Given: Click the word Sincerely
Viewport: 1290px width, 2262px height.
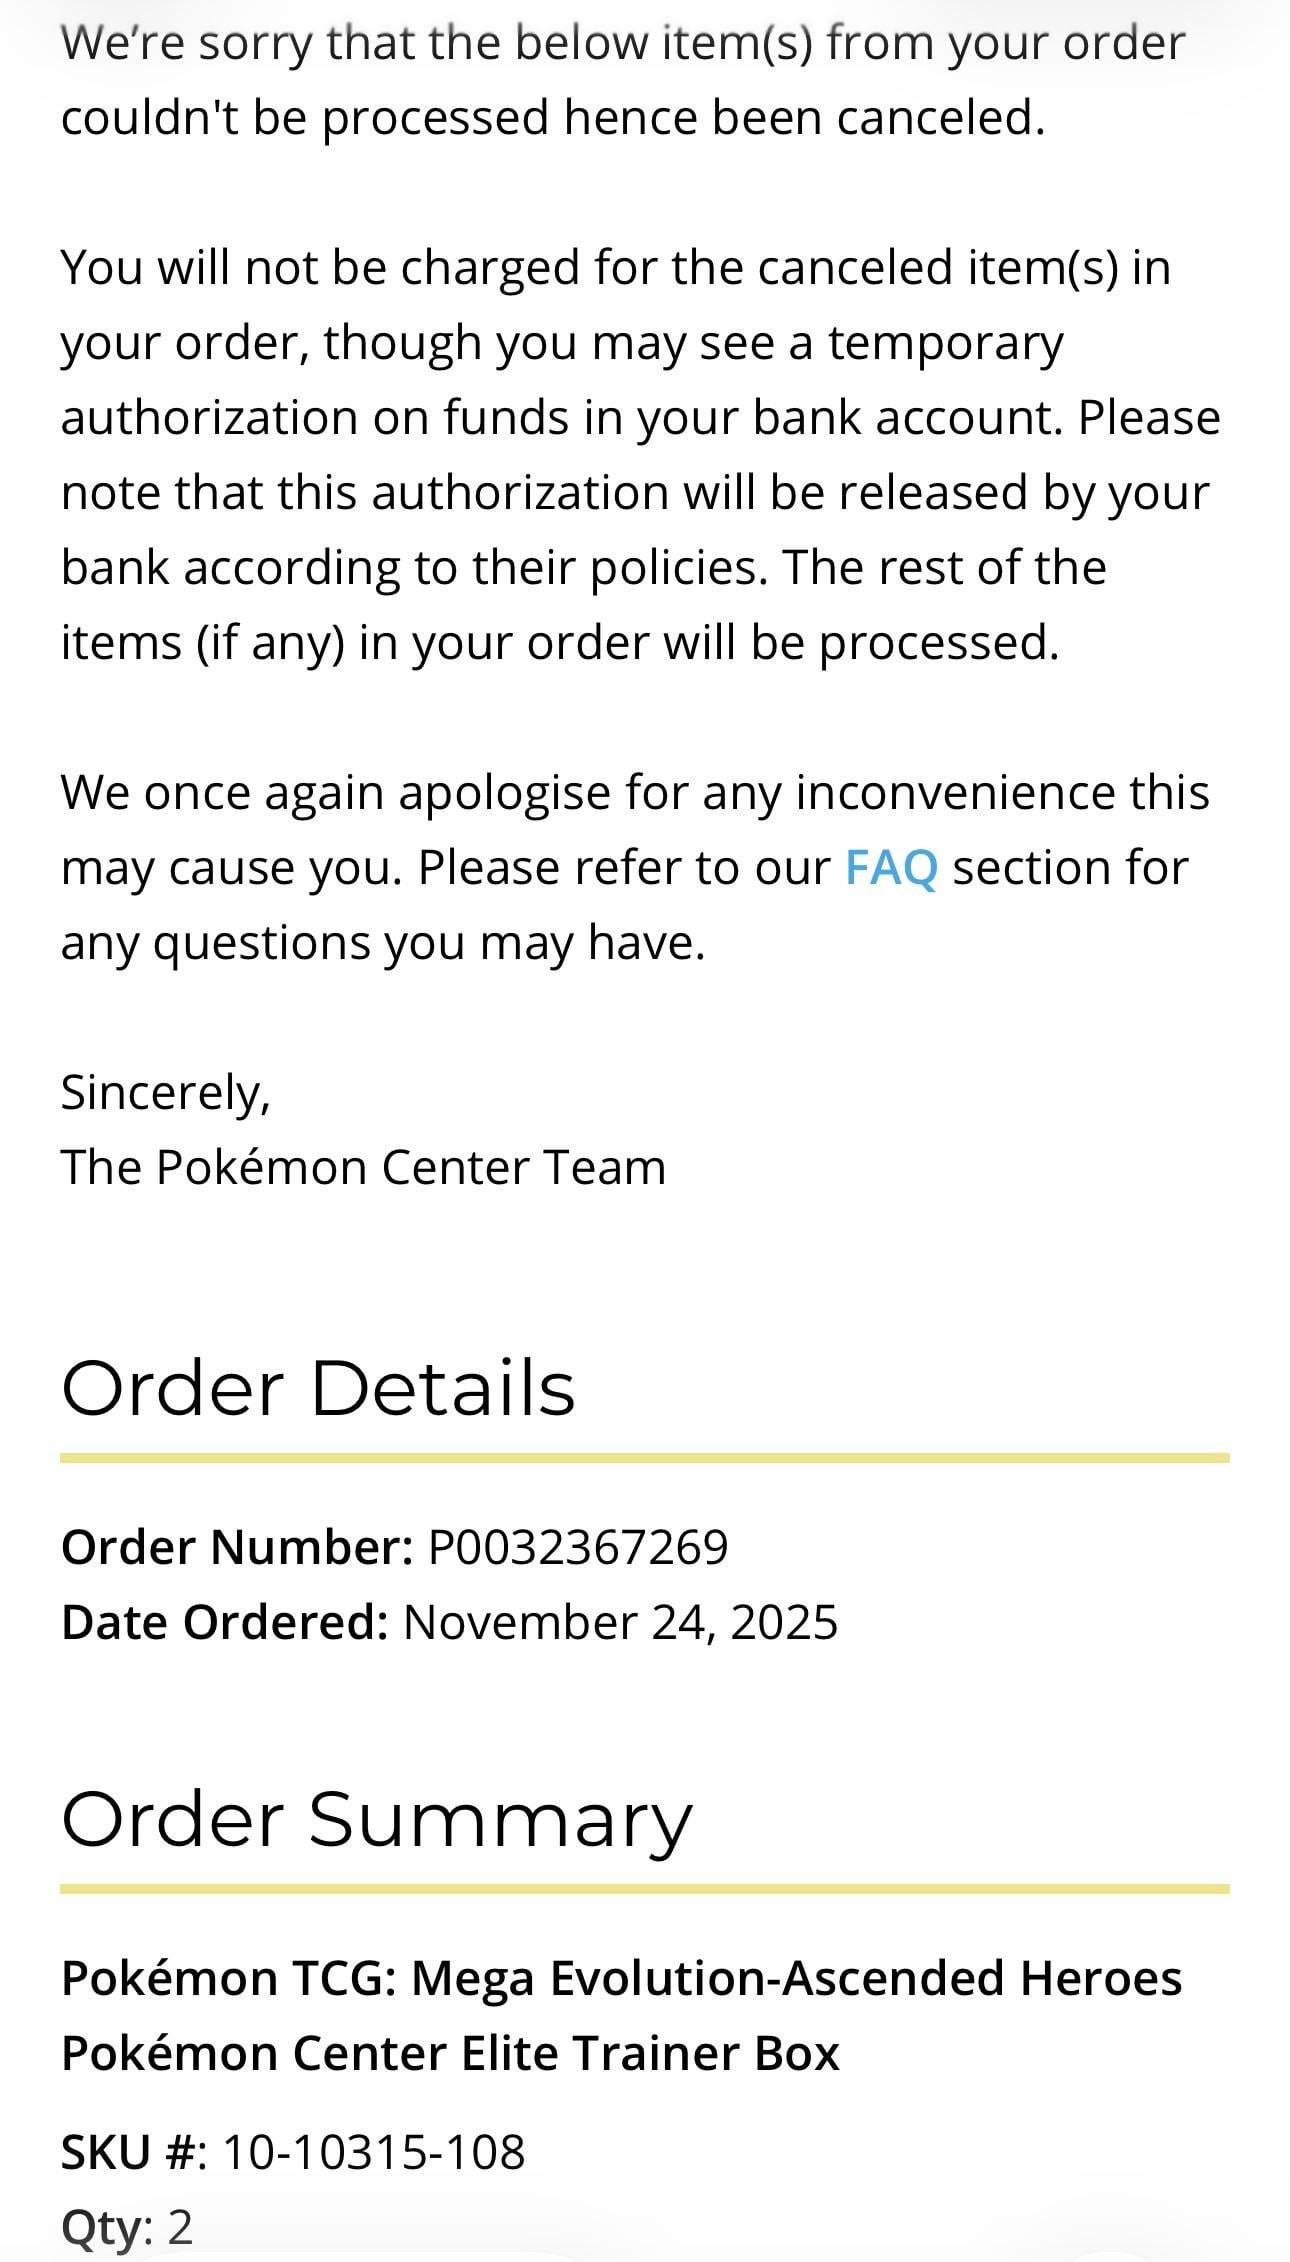Looking at the screenshot, I should click(x=165, y=1092).
